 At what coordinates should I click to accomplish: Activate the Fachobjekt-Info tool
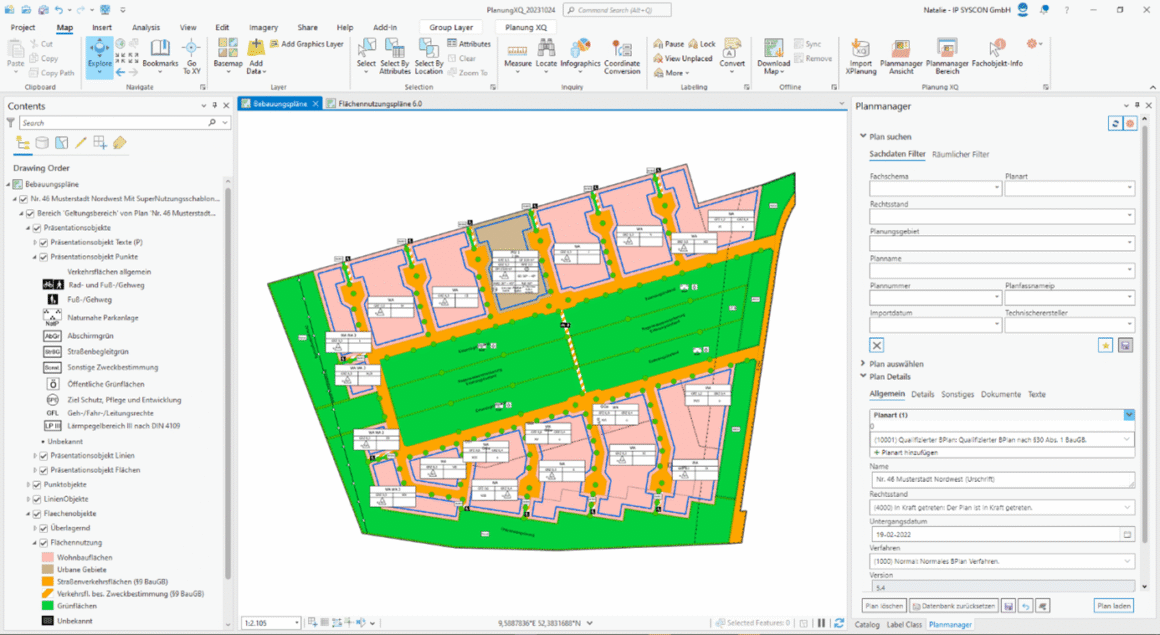point(997,54)
